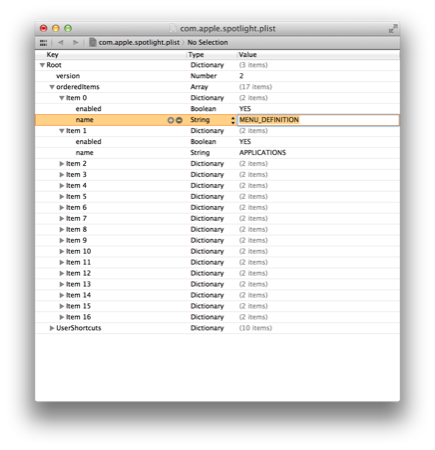
Task: Go back with the left arrow
Action: (x=61, y=42)
